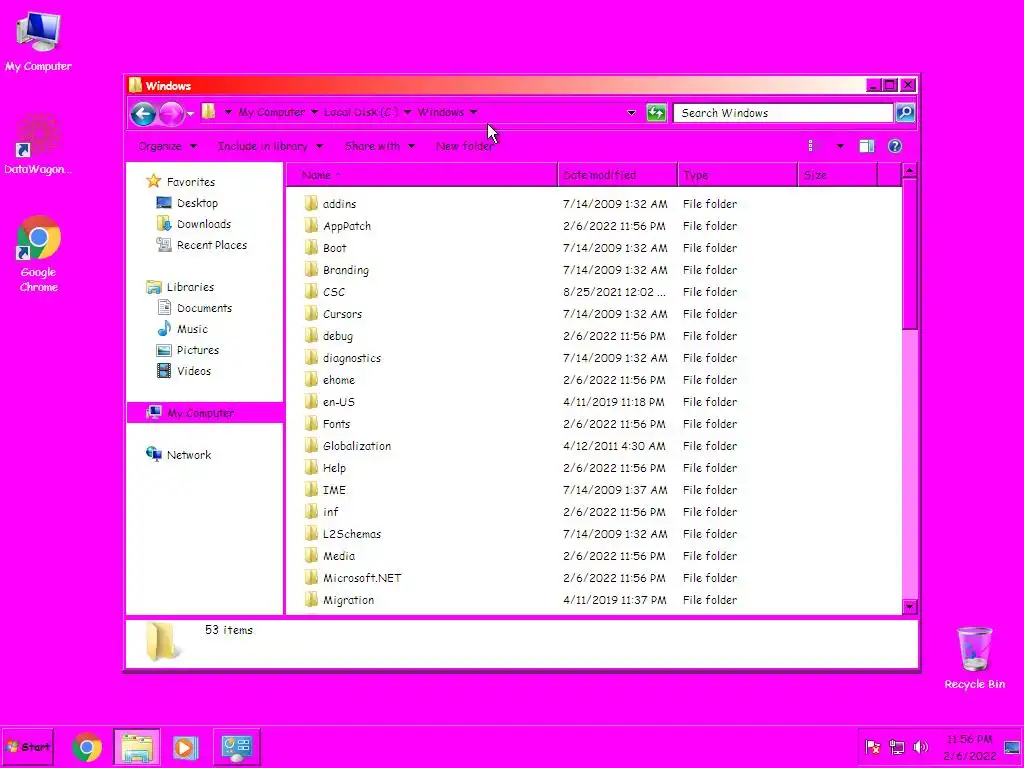The height and width of the screenshot is (768, 1024).
Task: Navigate to My Computer breadcrumb
Action: click(271, 112)
